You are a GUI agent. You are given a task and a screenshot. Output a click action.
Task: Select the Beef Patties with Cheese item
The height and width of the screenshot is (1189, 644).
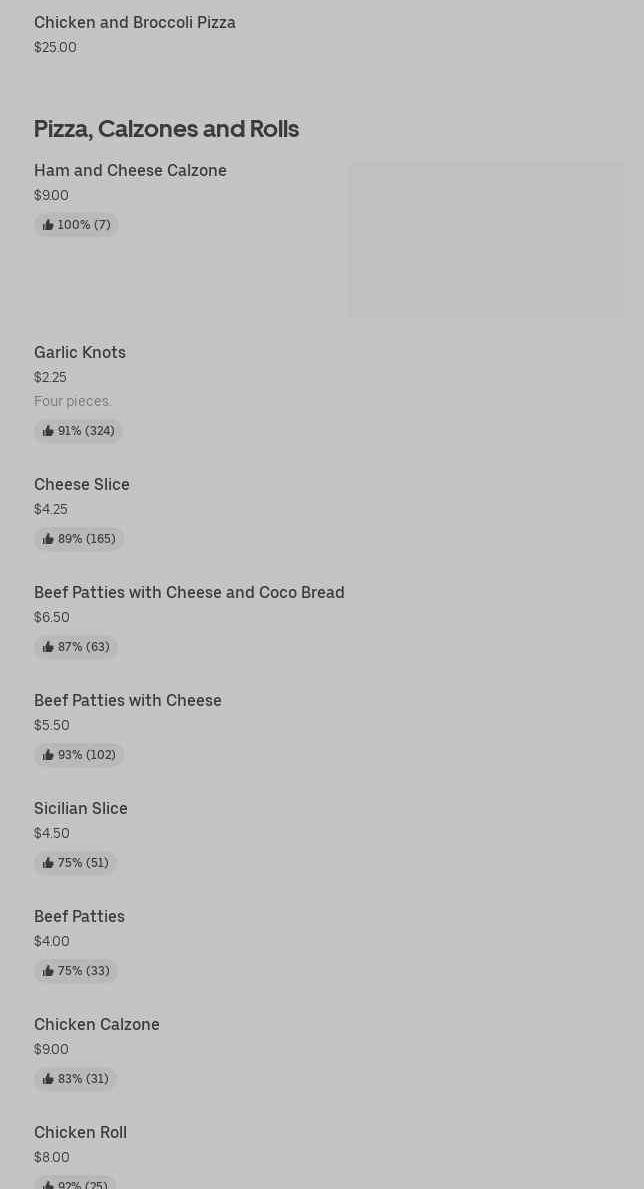coord(127,701)
